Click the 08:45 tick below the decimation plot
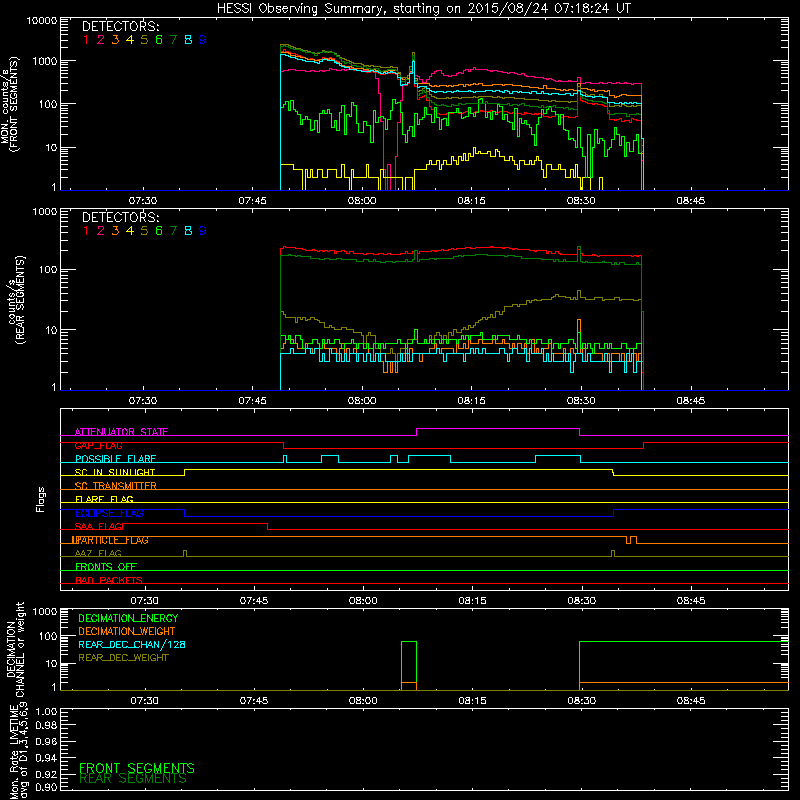This screenshot has width=800, height=800. click(x=691, y=701)
